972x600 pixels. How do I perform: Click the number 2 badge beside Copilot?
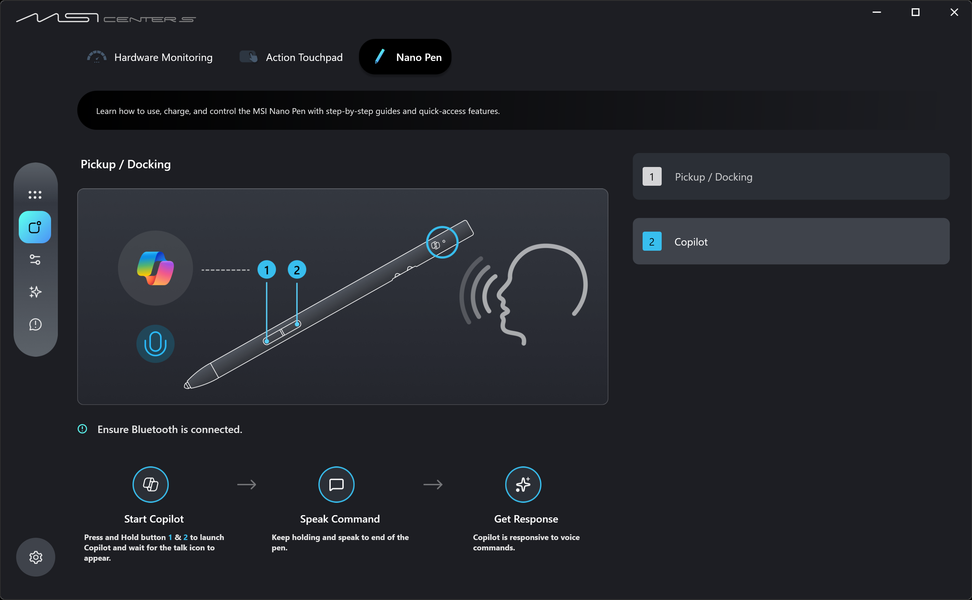(x=652, y=241)
